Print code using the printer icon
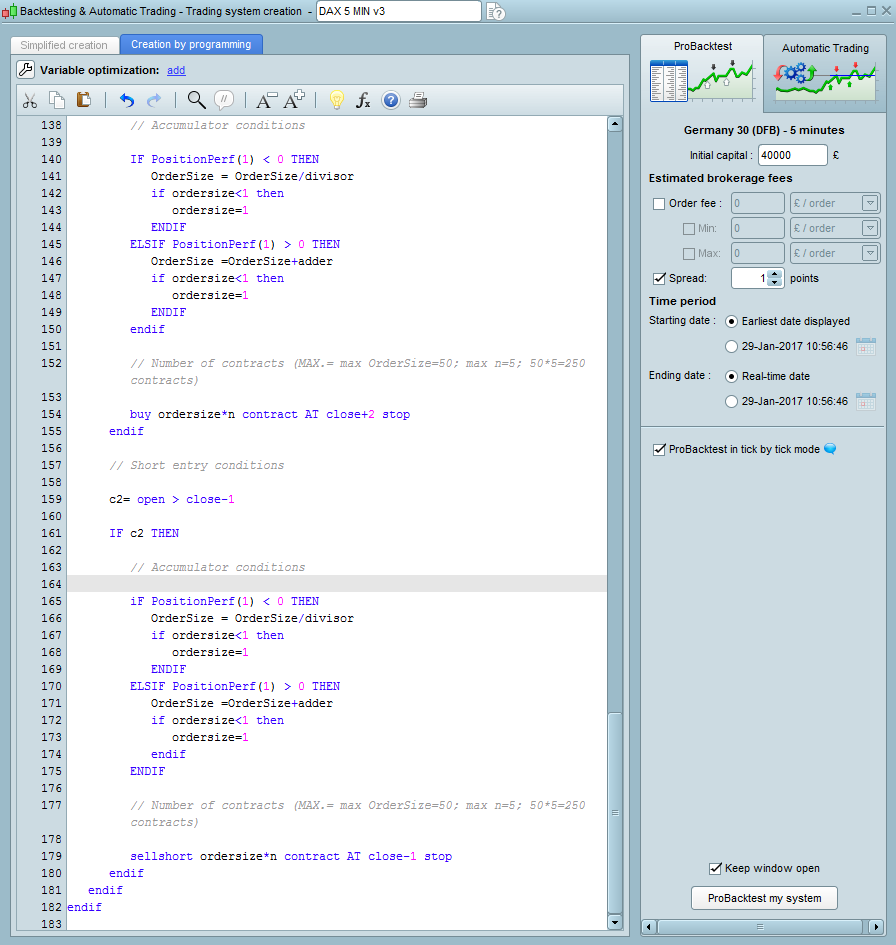Viewport: 896px width, 945px height. (x=418, y=100)
